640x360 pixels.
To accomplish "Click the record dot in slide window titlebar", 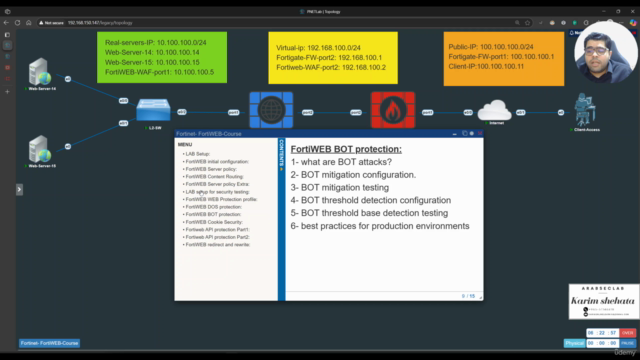I will 471,133.
